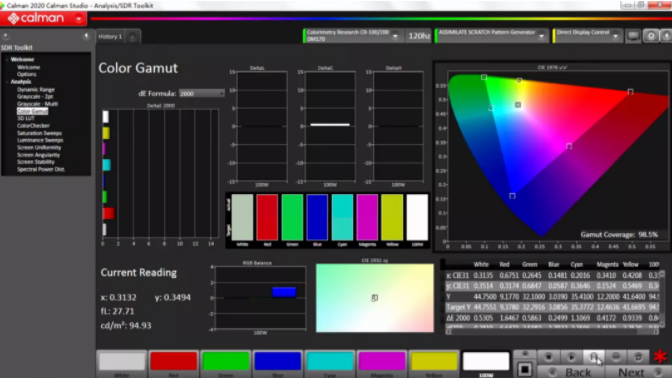The height and width of the screenshot is (378, 672).
Task: Open the dE Formula dropdown
Action: click(x=201, y=93)
